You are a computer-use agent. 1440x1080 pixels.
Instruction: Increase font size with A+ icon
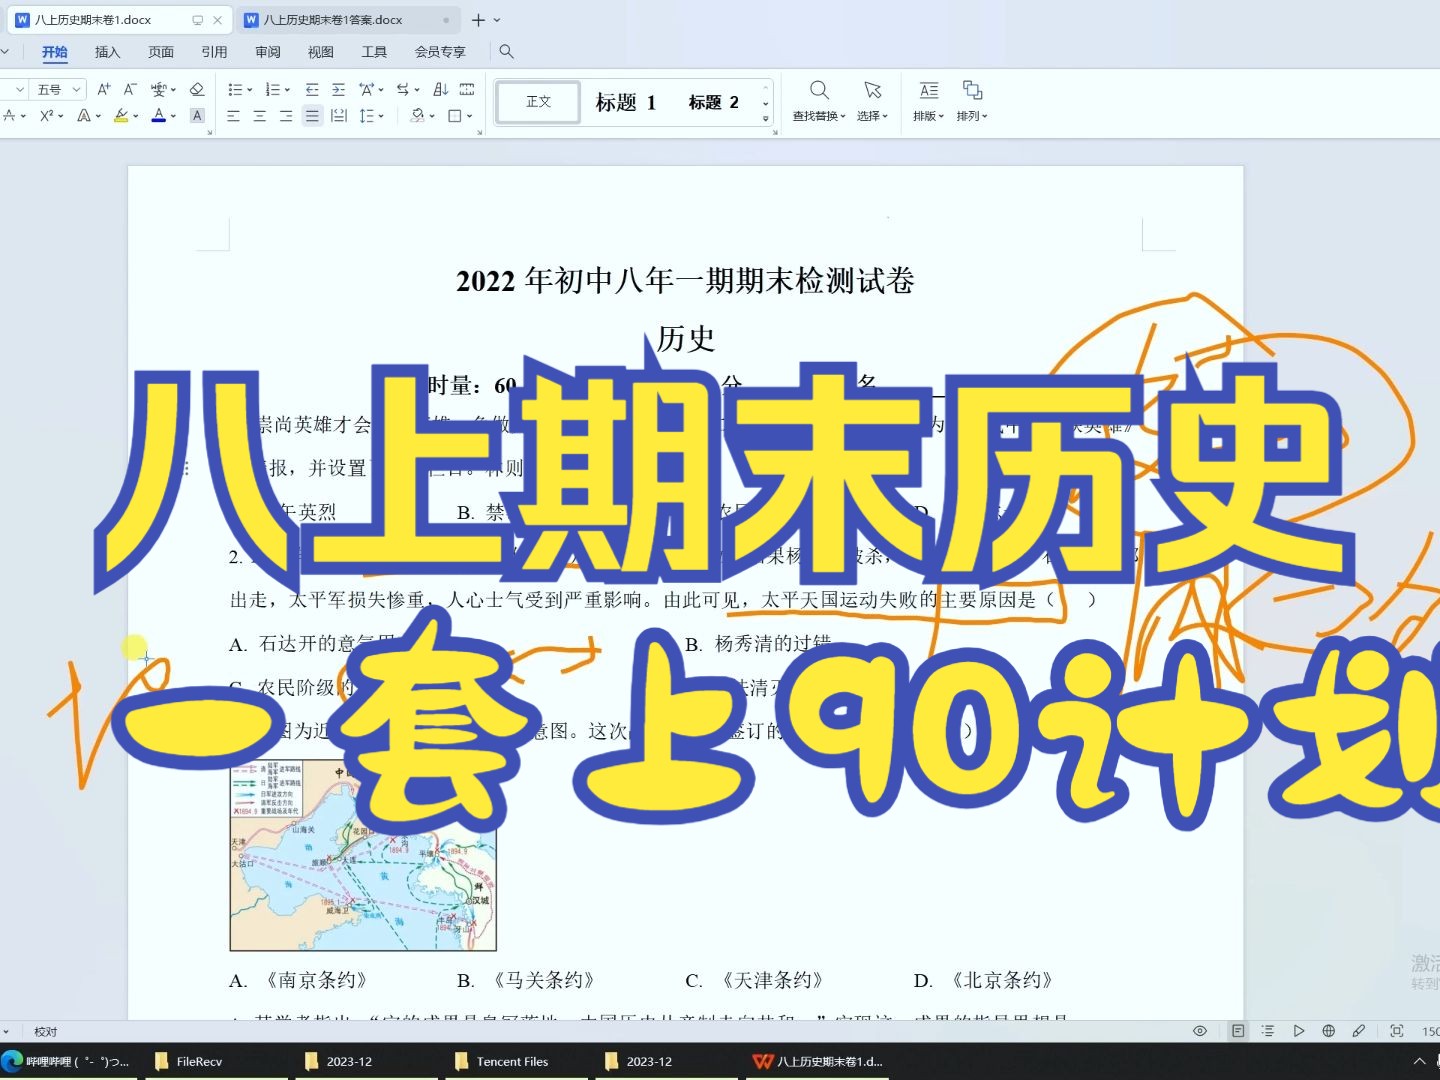click(x=104, y=89)
